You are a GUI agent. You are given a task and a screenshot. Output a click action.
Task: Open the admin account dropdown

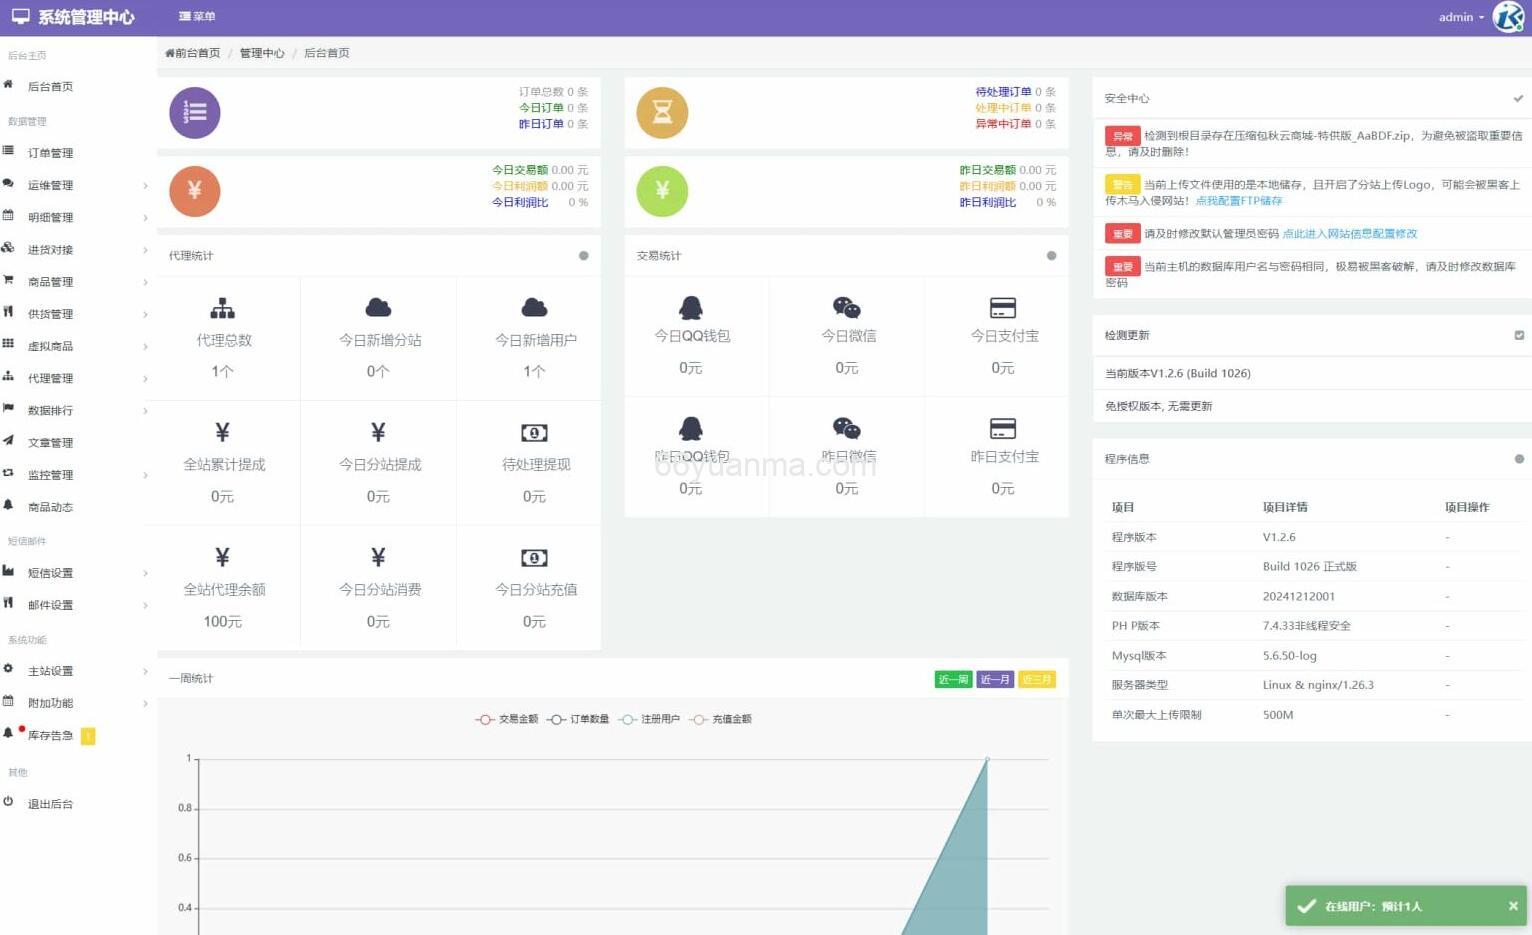point(1461,17)
